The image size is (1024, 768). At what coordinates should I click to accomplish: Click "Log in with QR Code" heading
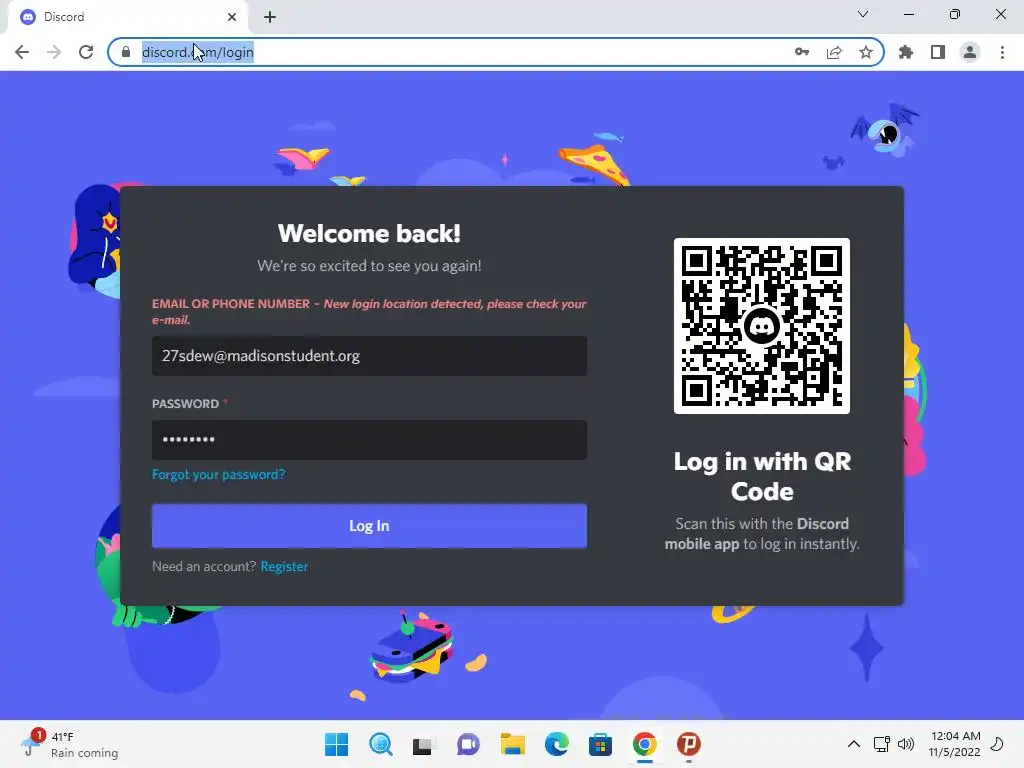762,476
